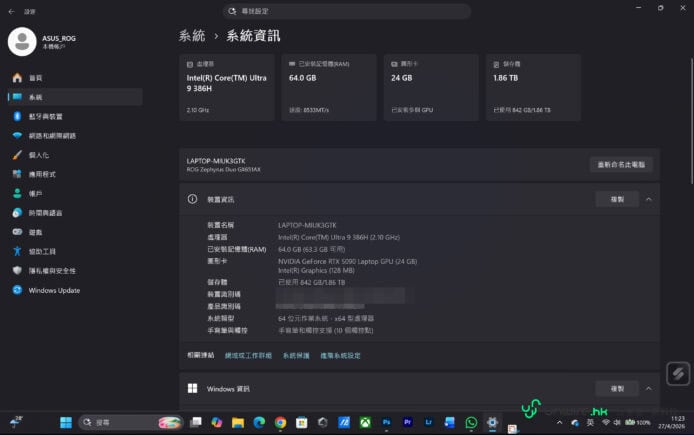Launch Copilot from the taskbar
Viewport: 694px width, 435px height.
(216, 423)
